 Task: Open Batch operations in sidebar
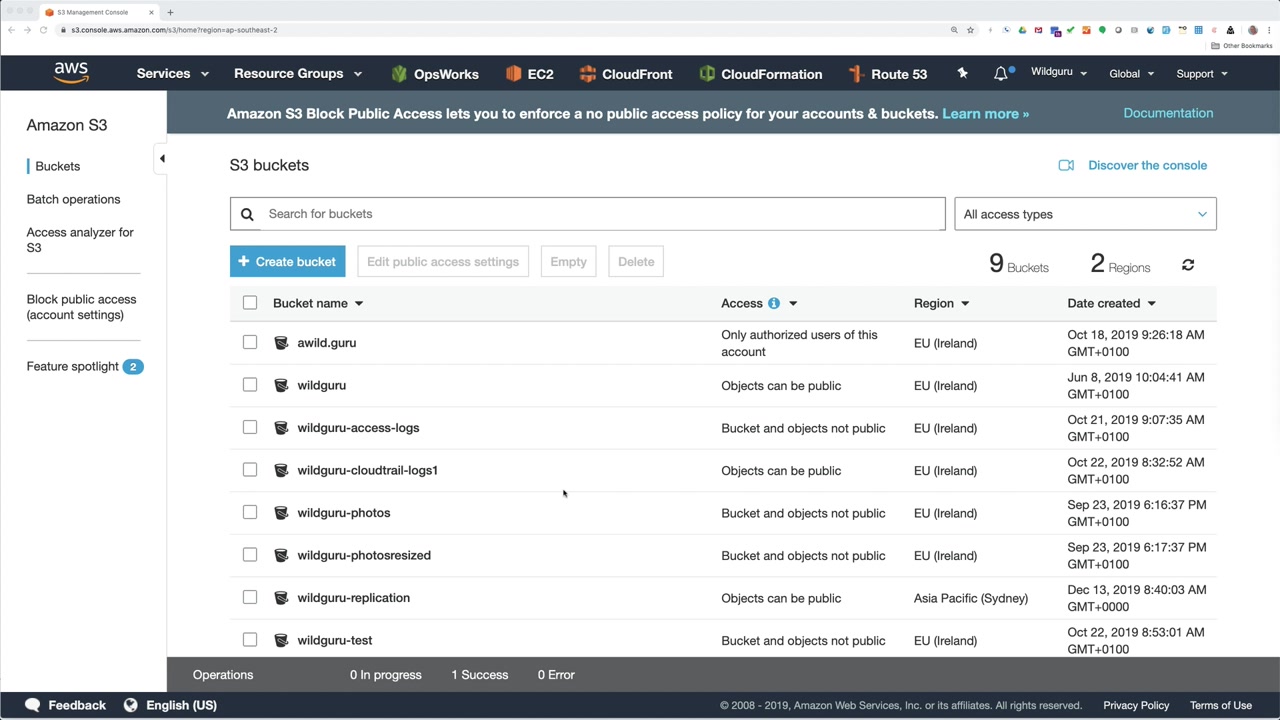click(73, 199)
